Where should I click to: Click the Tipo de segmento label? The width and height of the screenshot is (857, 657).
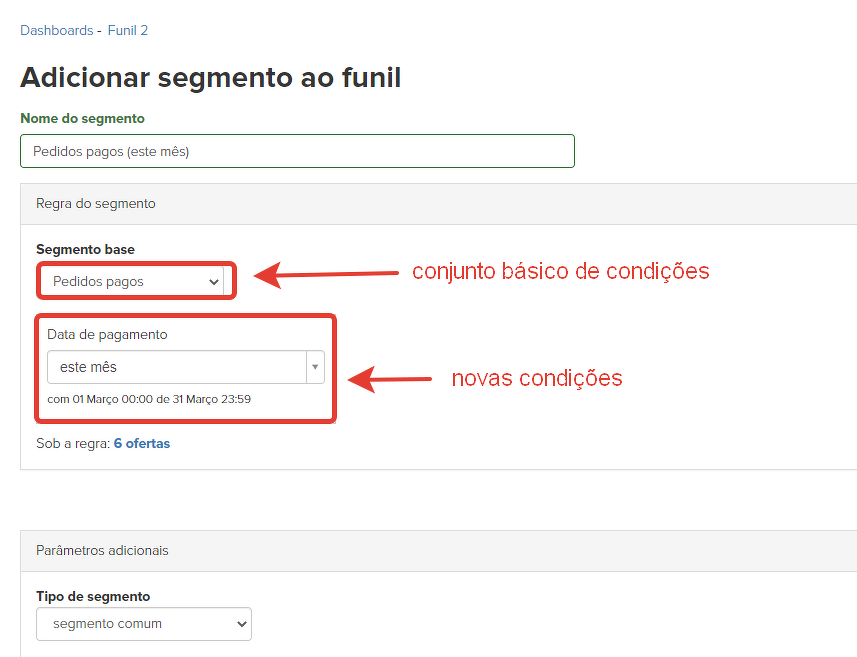tap(93, 596)
